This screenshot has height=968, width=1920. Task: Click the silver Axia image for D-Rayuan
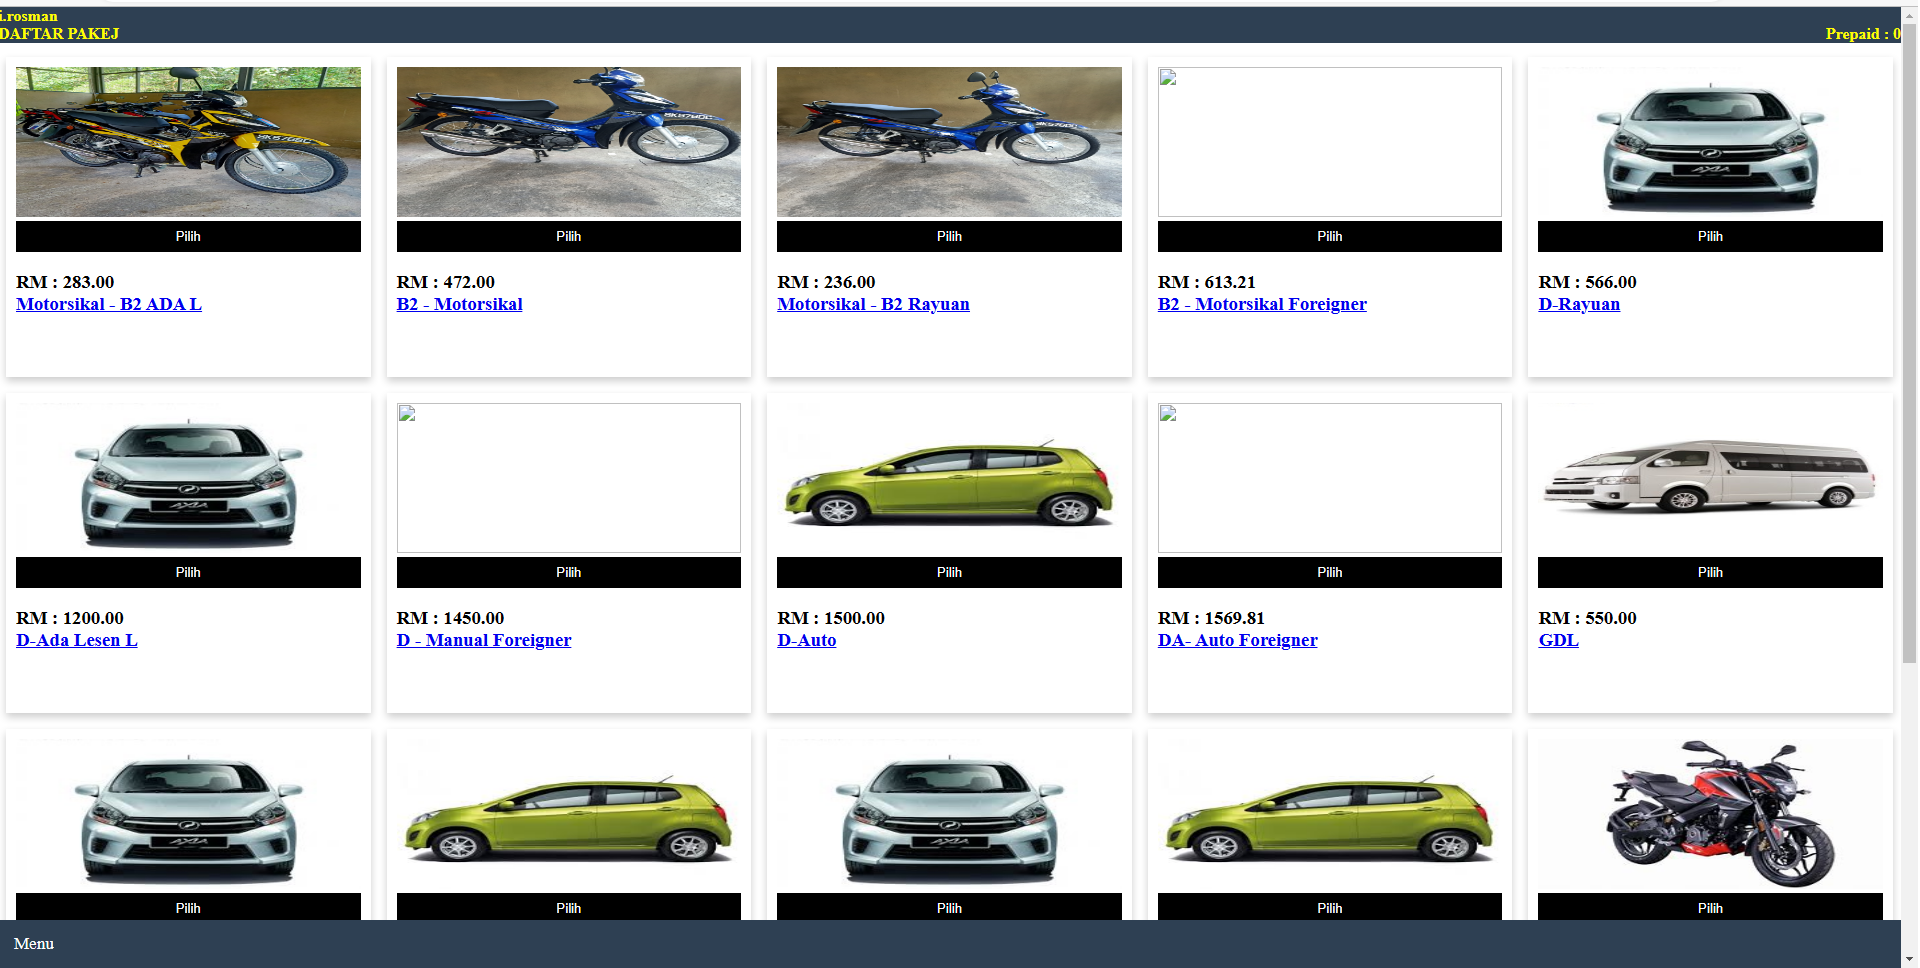tap(1710, 142)
